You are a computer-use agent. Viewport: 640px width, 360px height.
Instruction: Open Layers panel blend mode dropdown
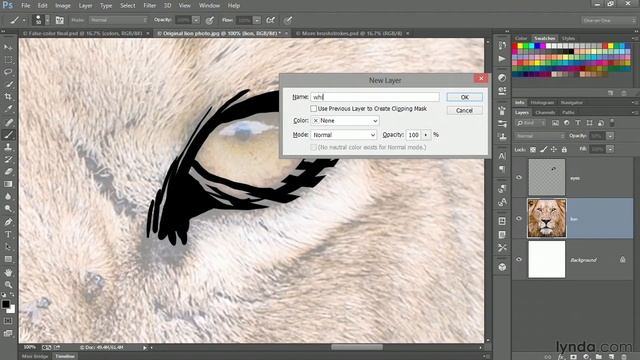click(540, 136)
